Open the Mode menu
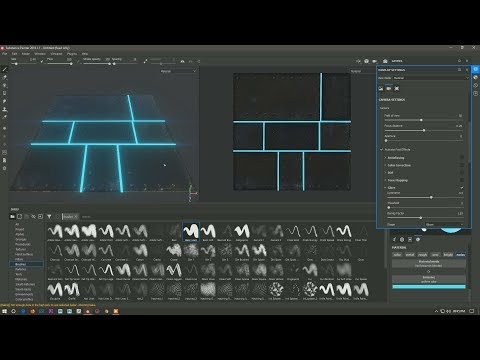This screenshot has width=480, height=360. pos(26,54)
